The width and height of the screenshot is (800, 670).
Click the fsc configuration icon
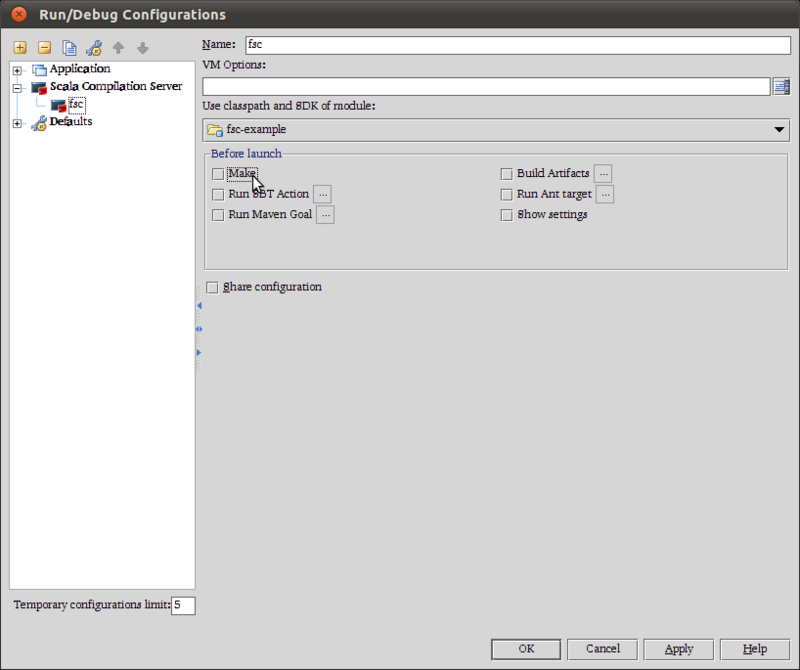click(x=58, y=105)
